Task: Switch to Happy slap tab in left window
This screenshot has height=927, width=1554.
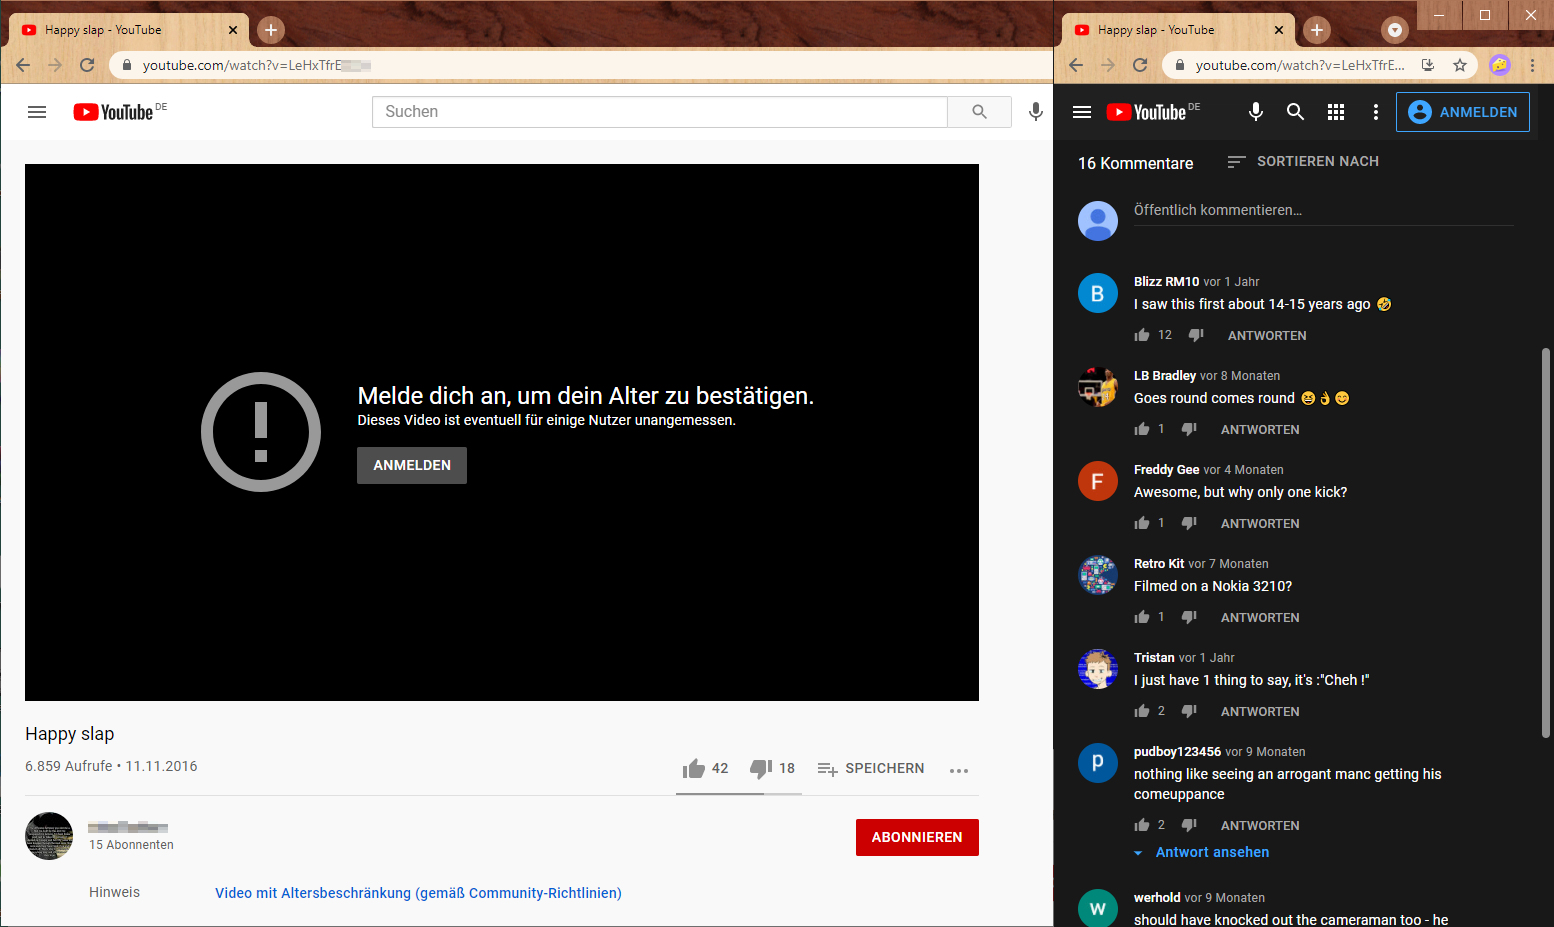Action: 130,30
